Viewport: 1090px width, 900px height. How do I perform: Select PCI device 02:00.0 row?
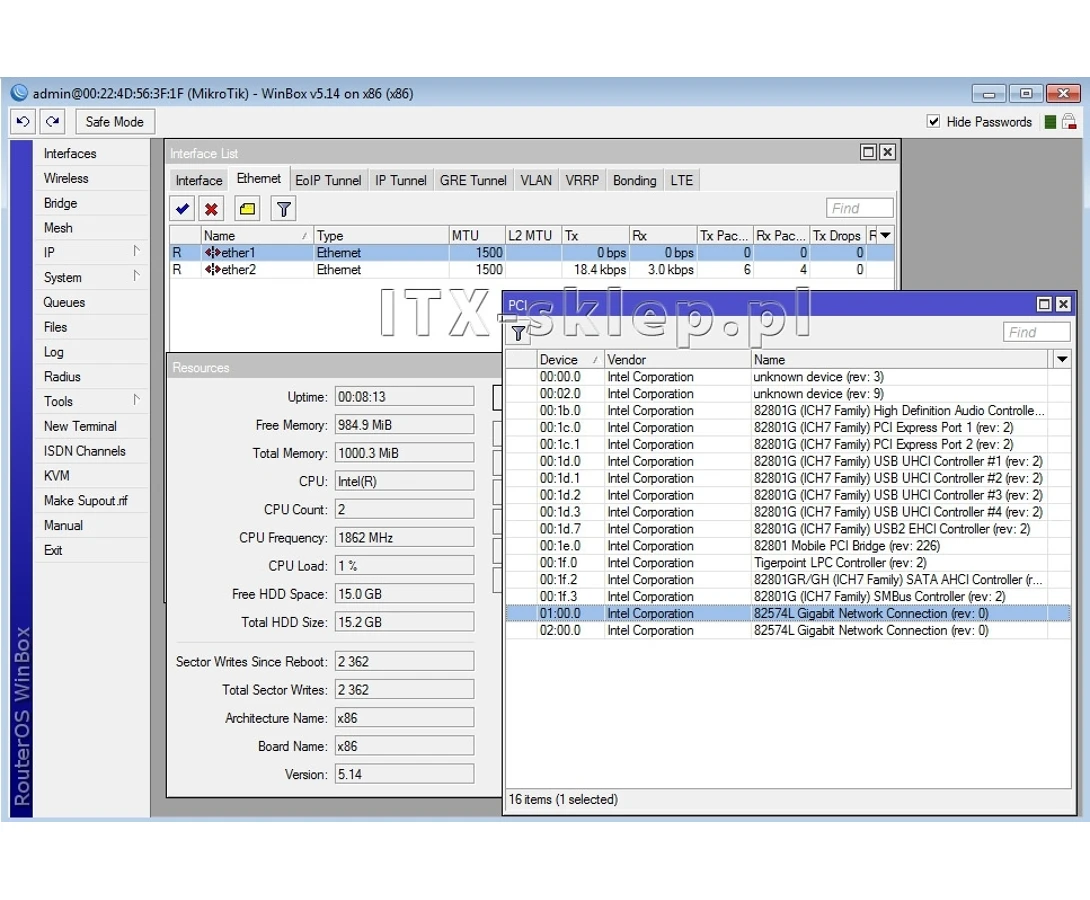pyautogui.click(x=788, y=630)
